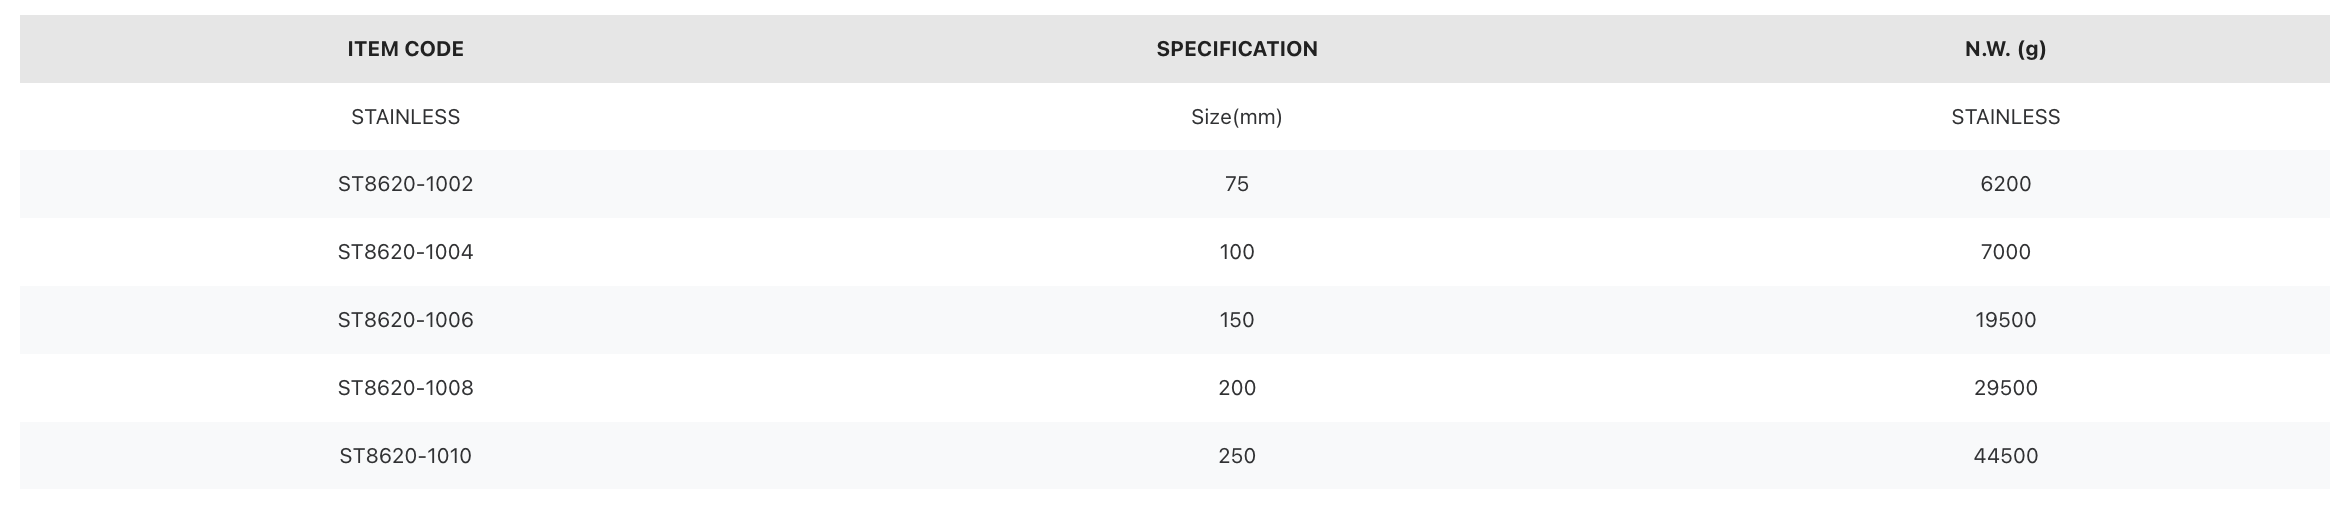Select item code ST8620-1010
This screenshot has width=2348, height=508.
point(405,456)
